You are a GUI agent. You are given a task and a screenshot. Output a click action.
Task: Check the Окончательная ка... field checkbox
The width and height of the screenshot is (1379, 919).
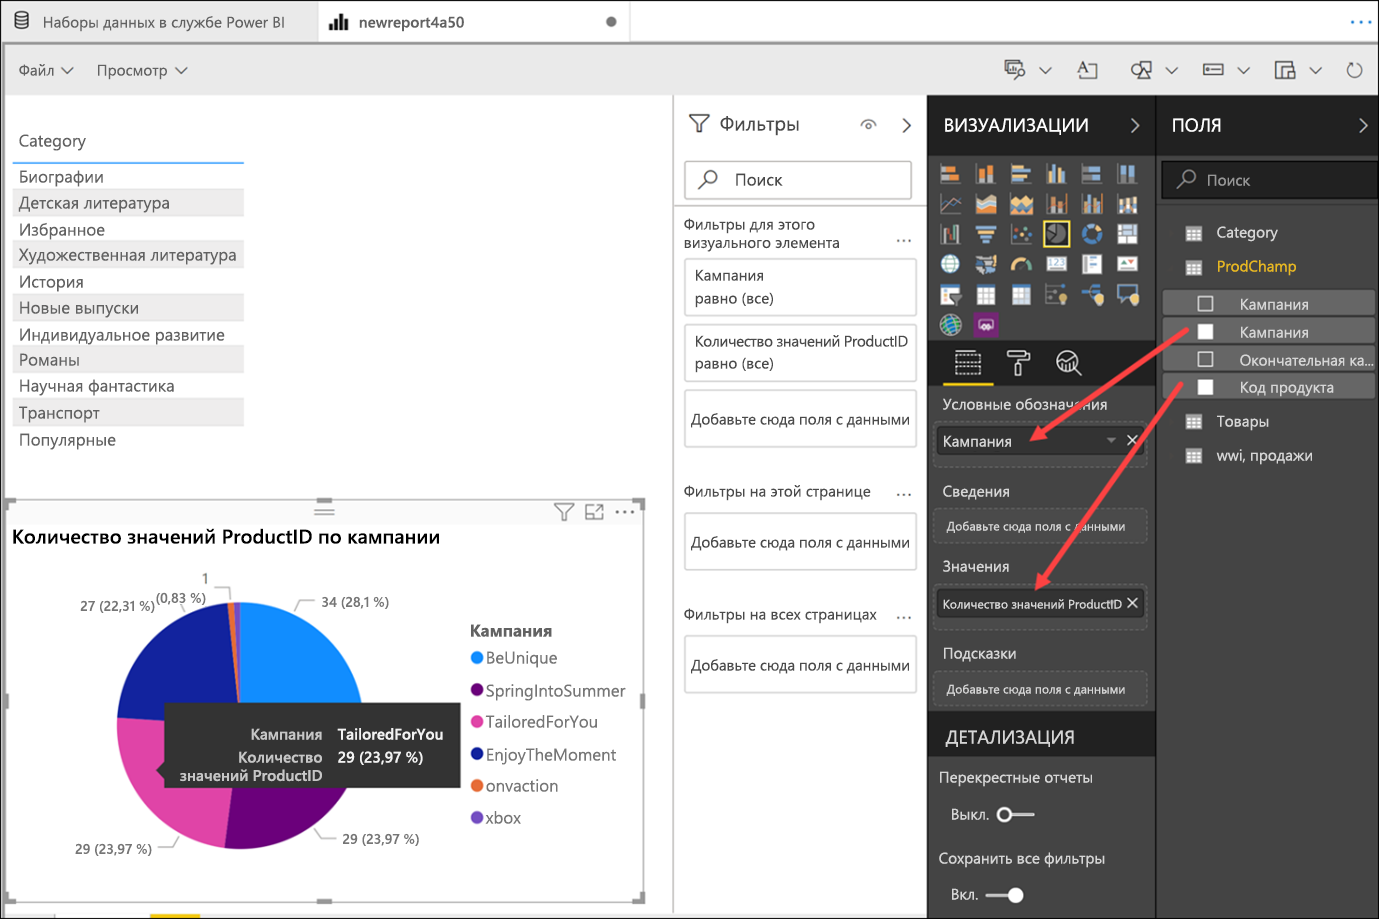(1205, 360)
